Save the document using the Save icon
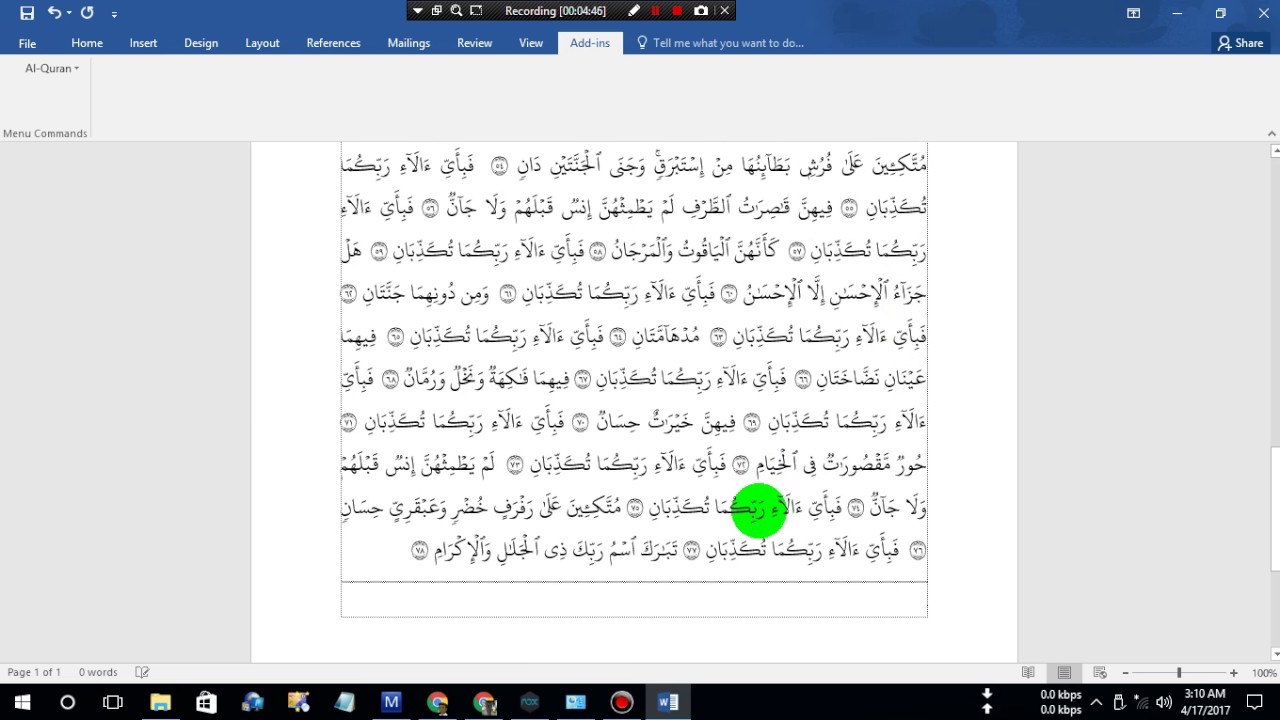Viewport: 1280px width, 720px height. pyautogui.click(x=27, y=13)
